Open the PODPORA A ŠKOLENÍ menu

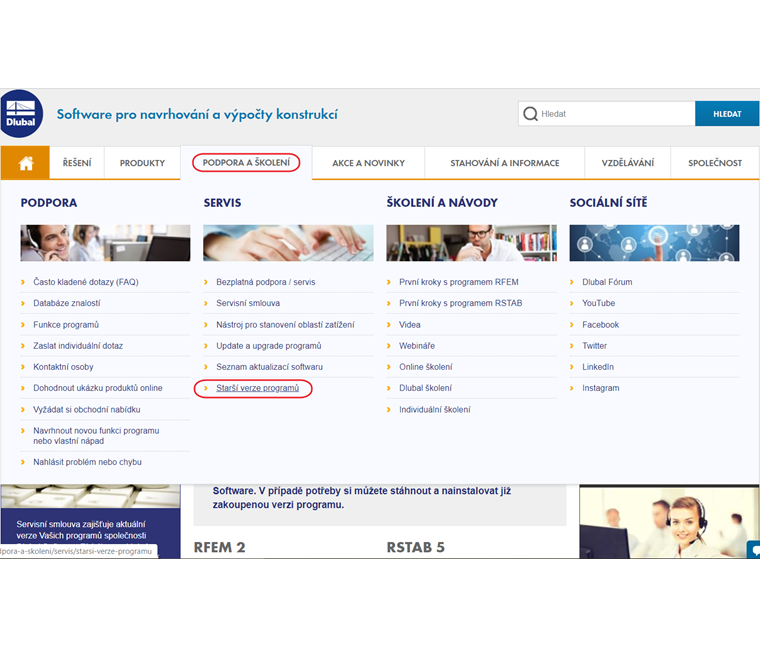[246, 162]
